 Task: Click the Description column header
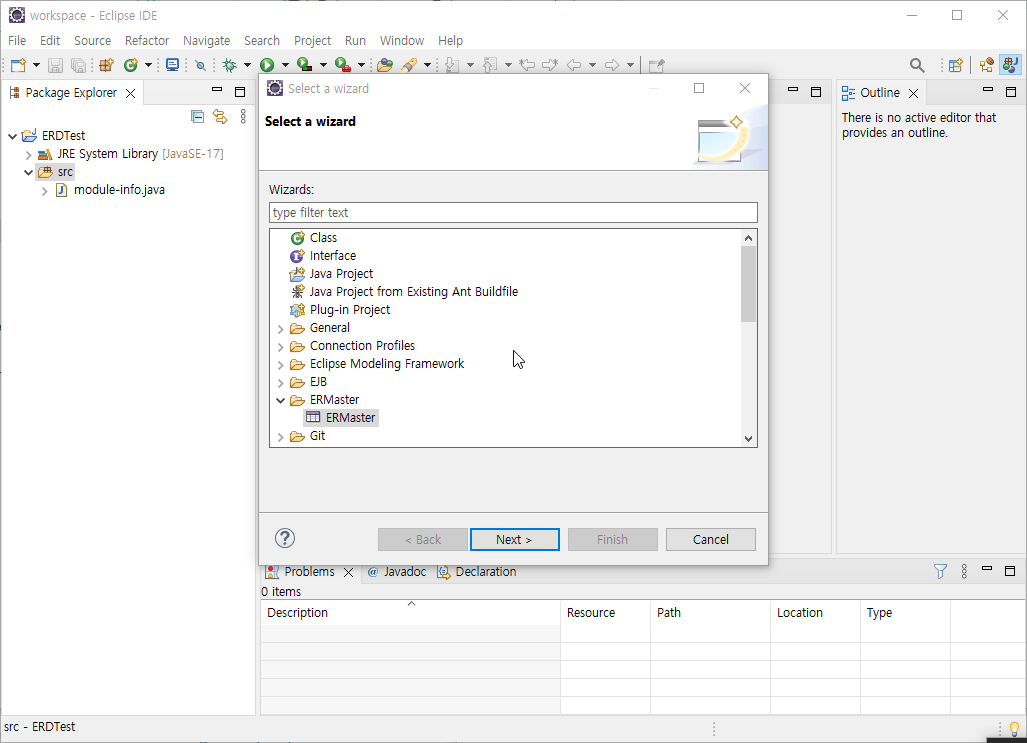point(410,613)
